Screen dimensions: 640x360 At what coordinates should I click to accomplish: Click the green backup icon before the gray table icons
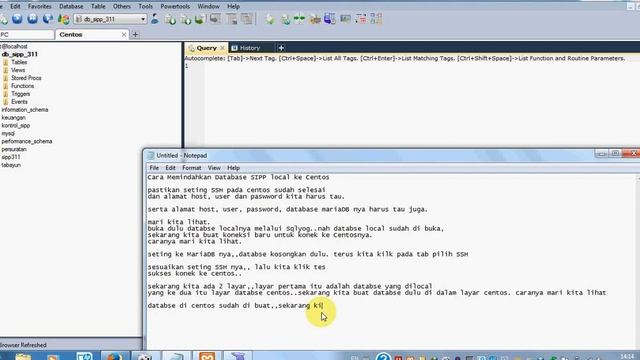tap(200, 19)
